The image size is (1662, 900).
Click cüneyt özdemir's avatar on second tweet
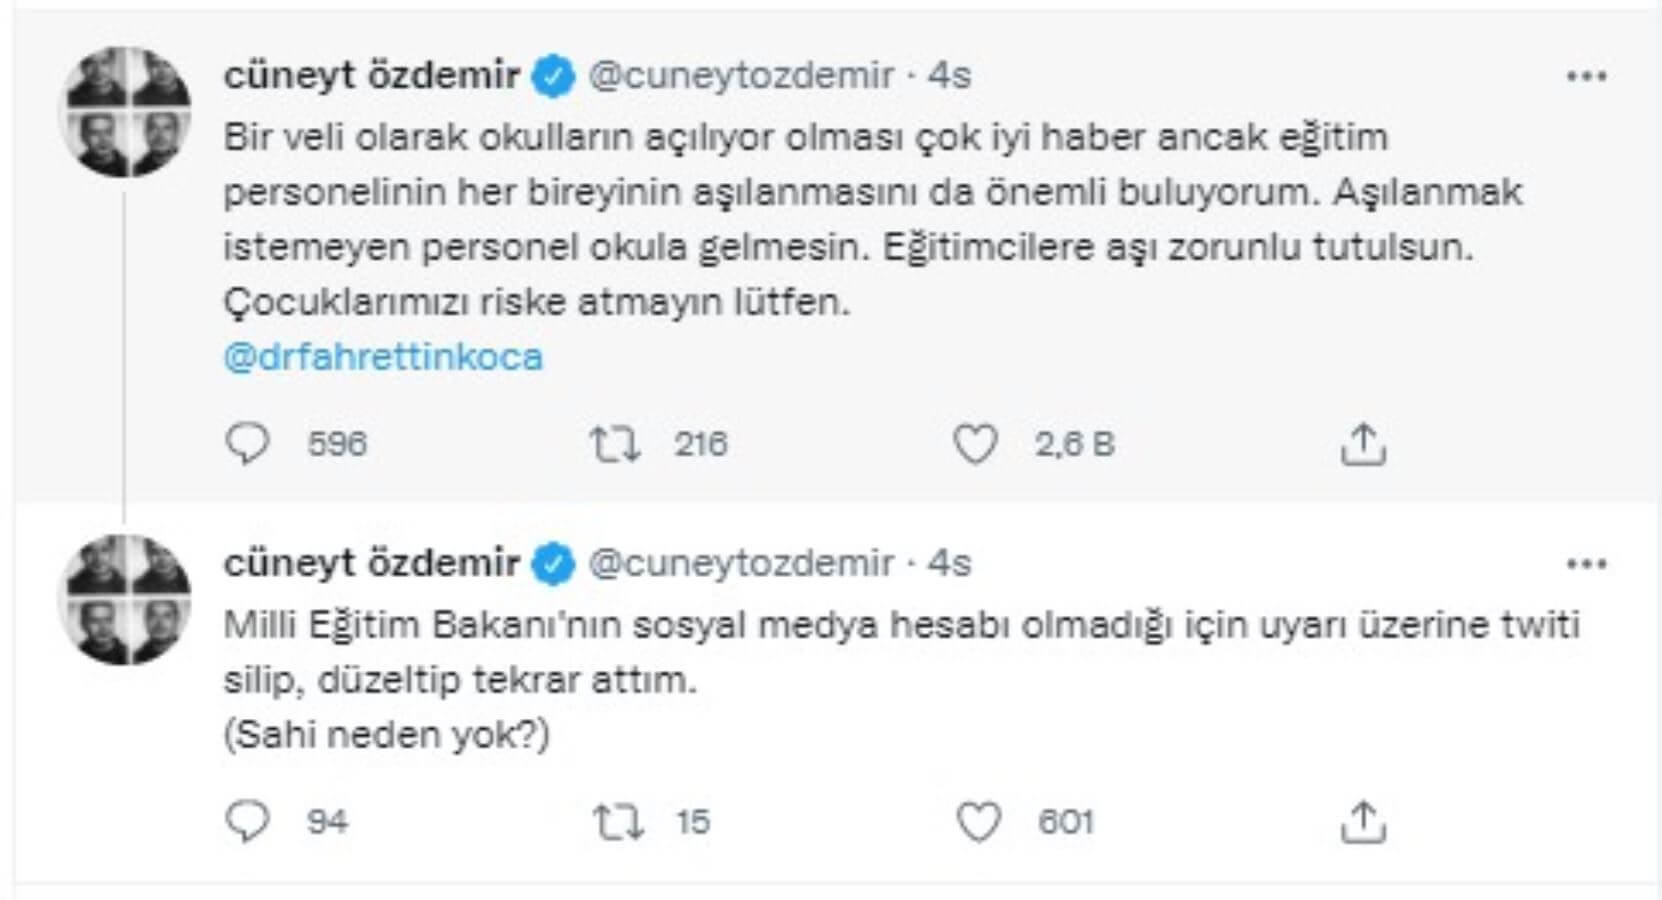pos(126,600)
